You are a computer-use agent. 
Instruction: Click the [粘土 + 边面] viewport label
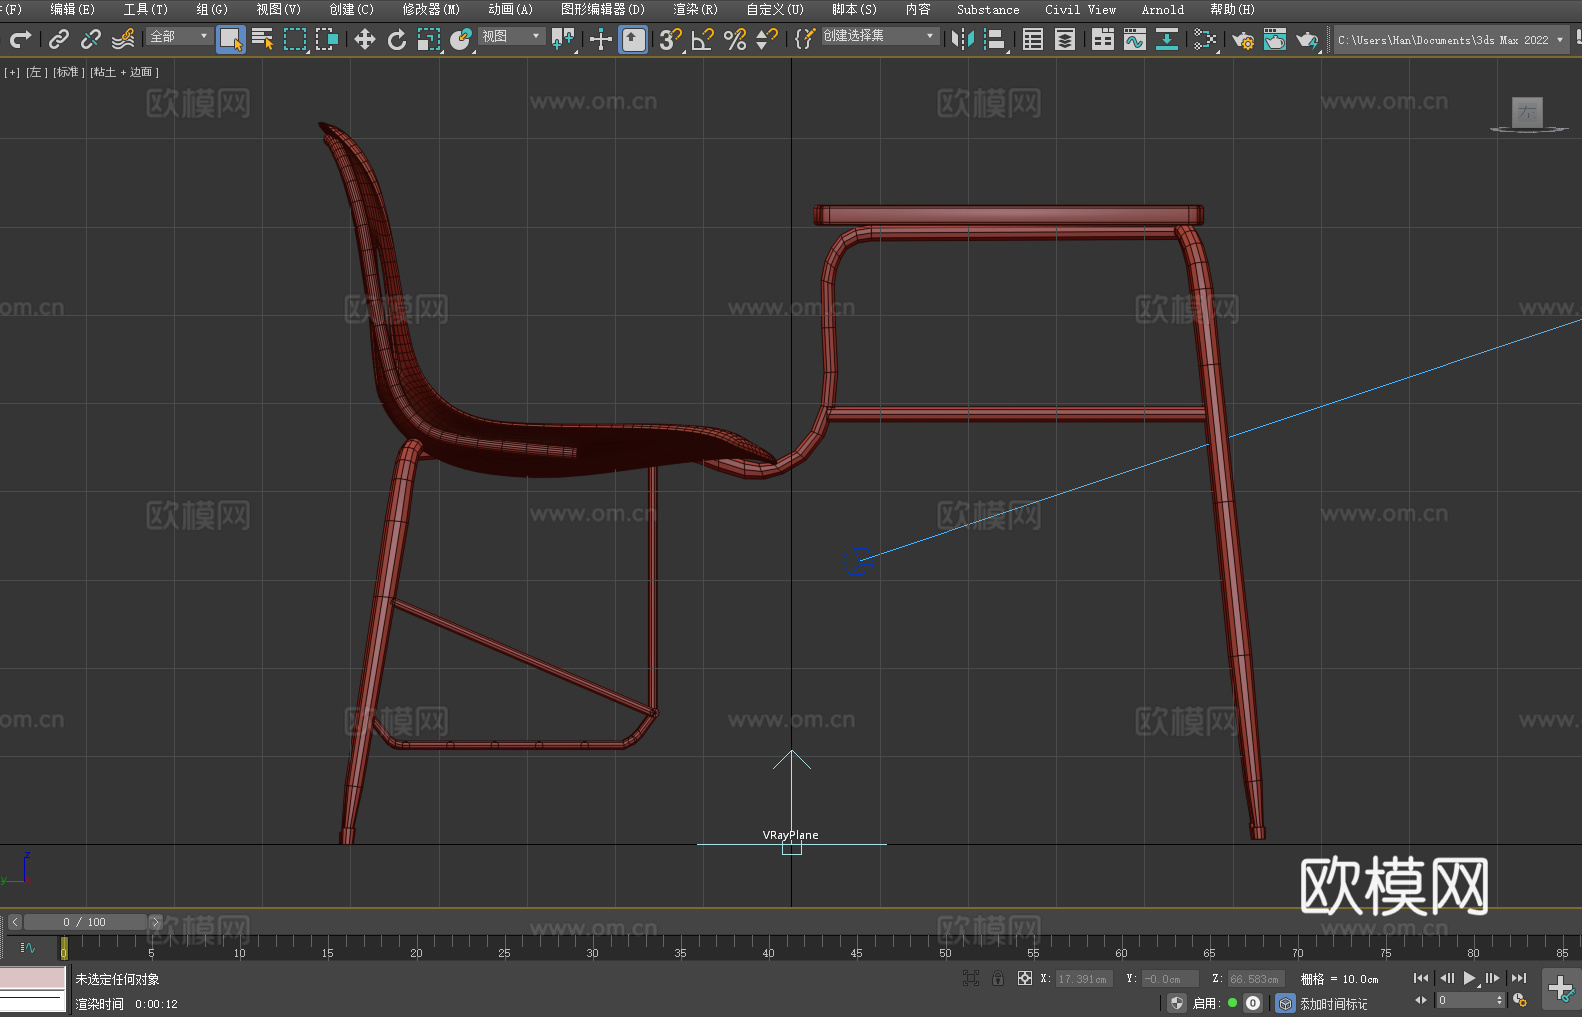[x=124, y=72]
